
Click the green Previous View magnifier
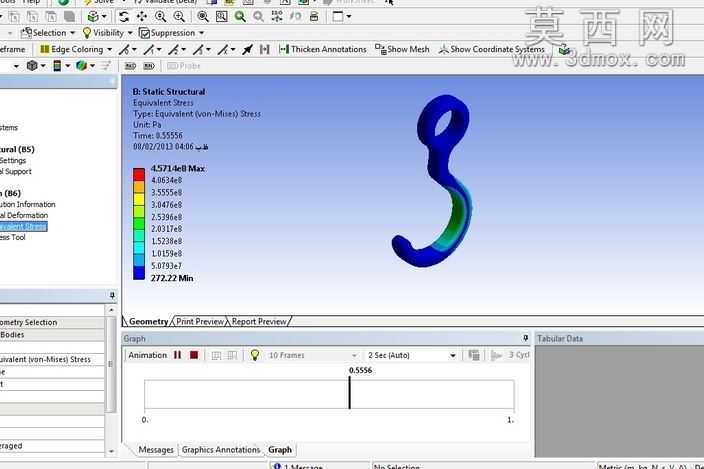pos(240,17)
